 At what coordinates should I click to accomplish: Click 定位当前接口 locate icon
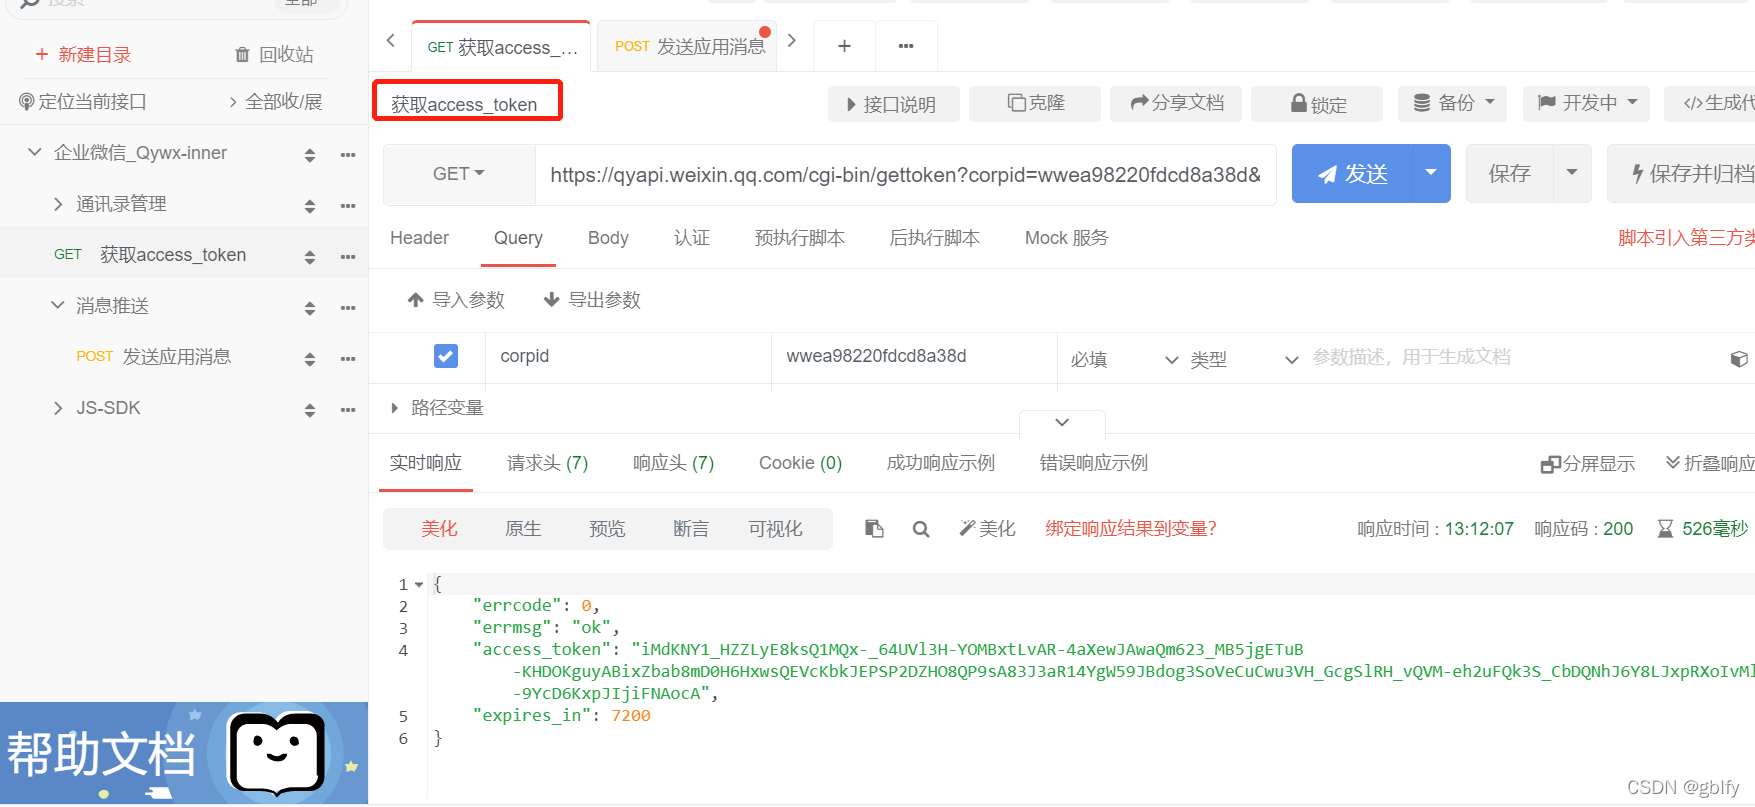pyautogui.click(x=27, y=102)
